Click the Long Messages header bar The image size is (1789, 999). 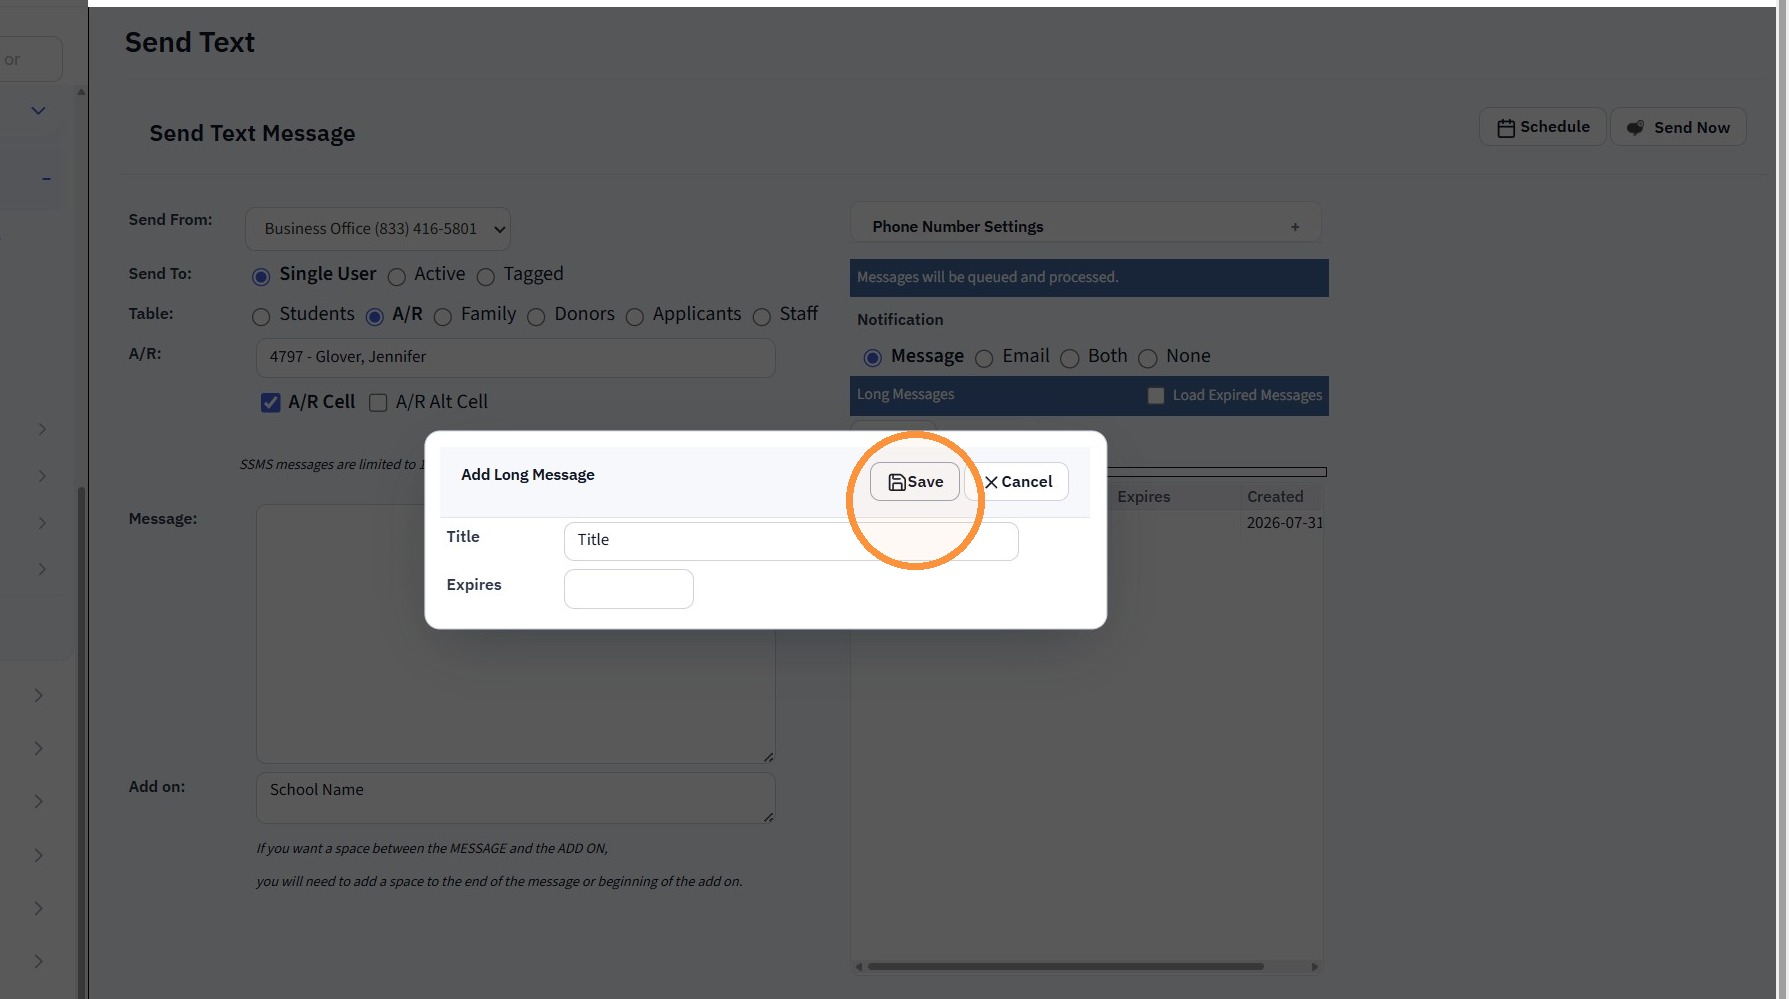pos(1089,396)
